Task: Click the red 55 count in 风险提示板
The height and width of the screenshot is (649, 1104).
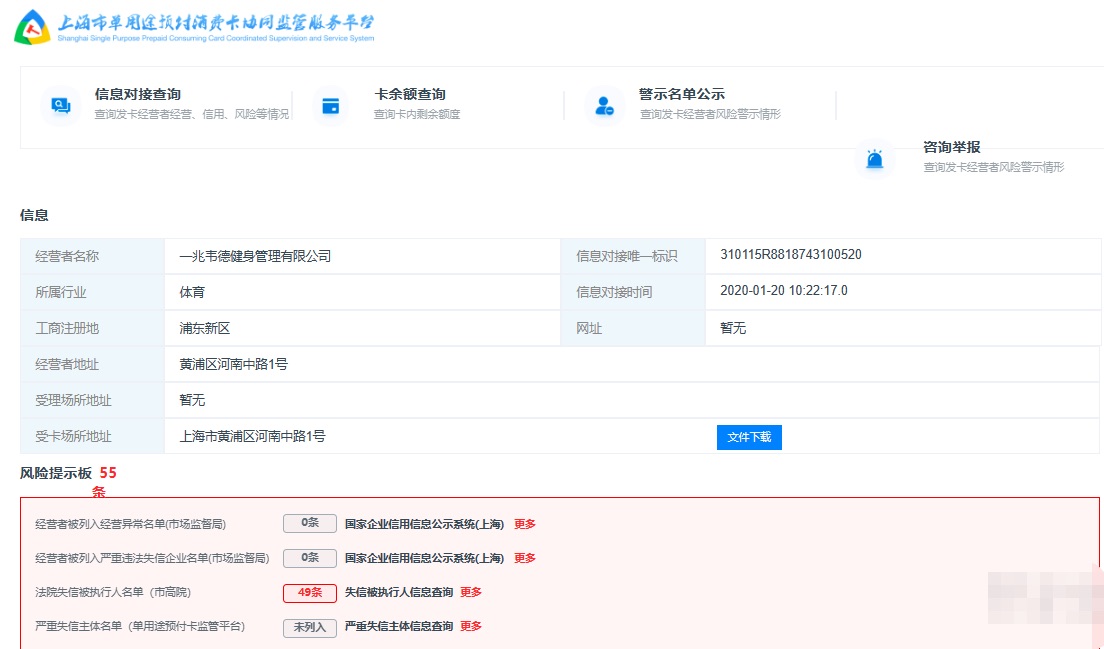Action: click(x=109, y=472)
